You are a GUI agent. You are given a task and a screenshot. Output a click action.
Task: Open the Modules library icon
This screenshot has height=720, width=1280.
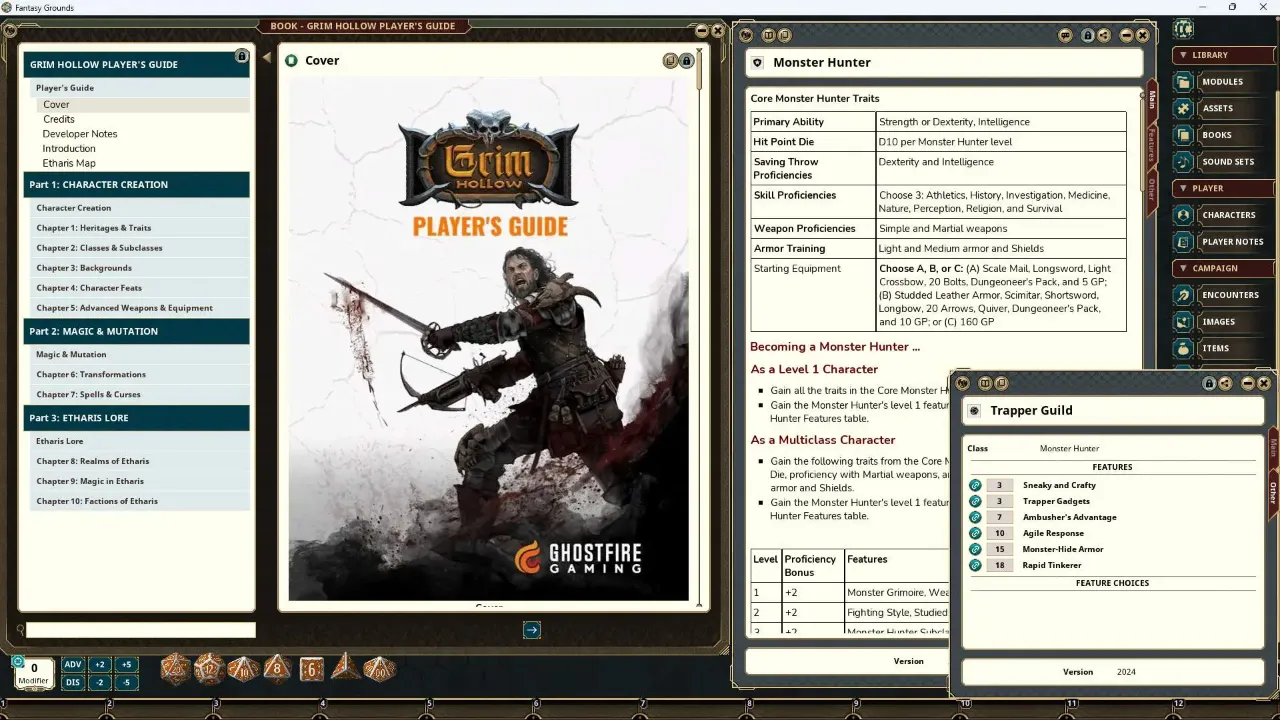(1184, 82)
